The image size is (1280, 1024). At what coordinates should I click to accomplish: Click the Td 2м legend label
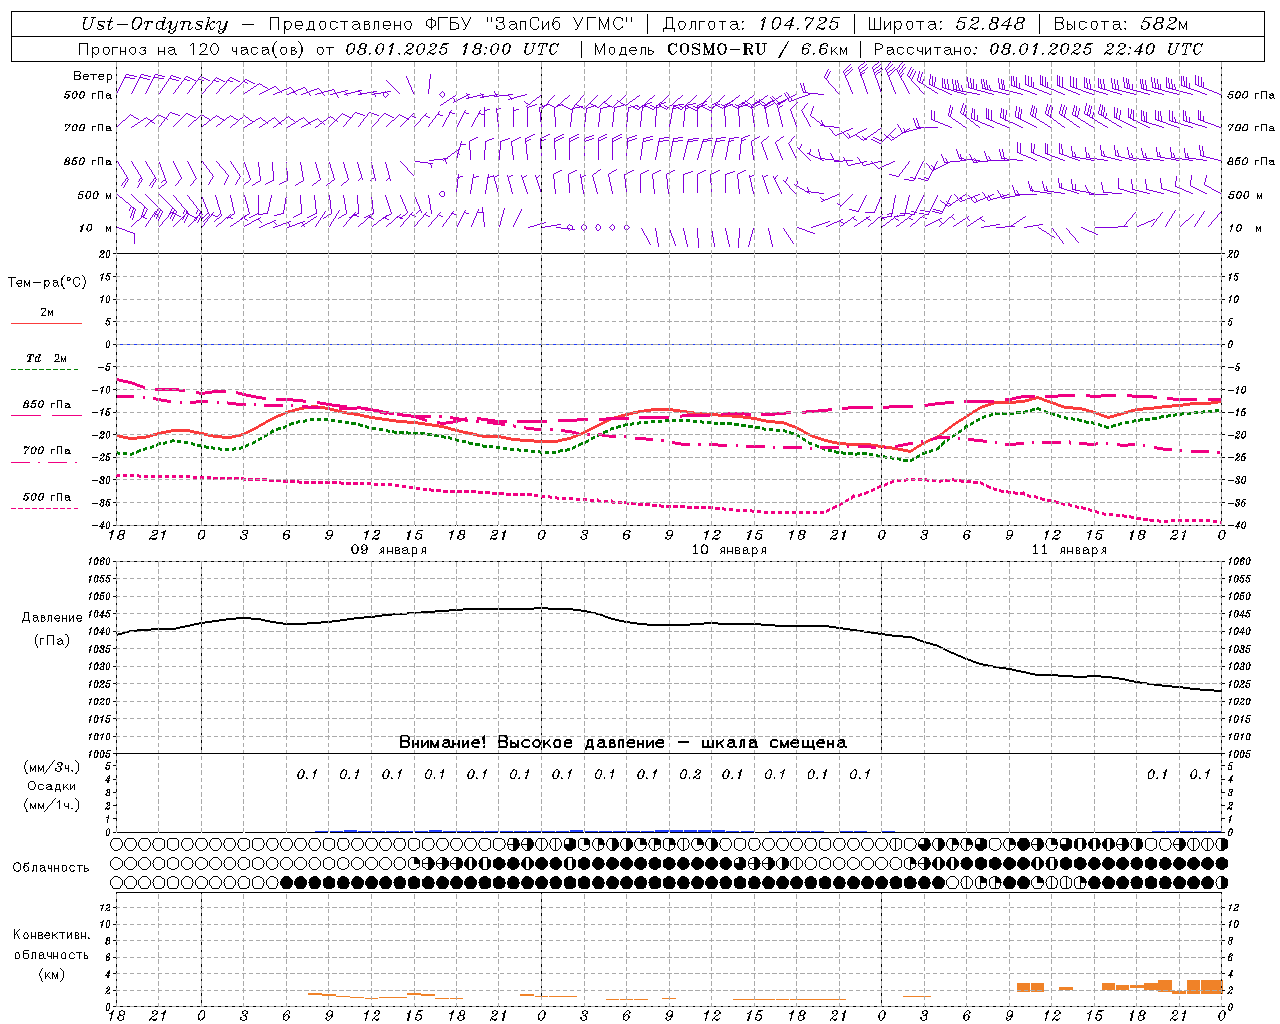[46, 358]
